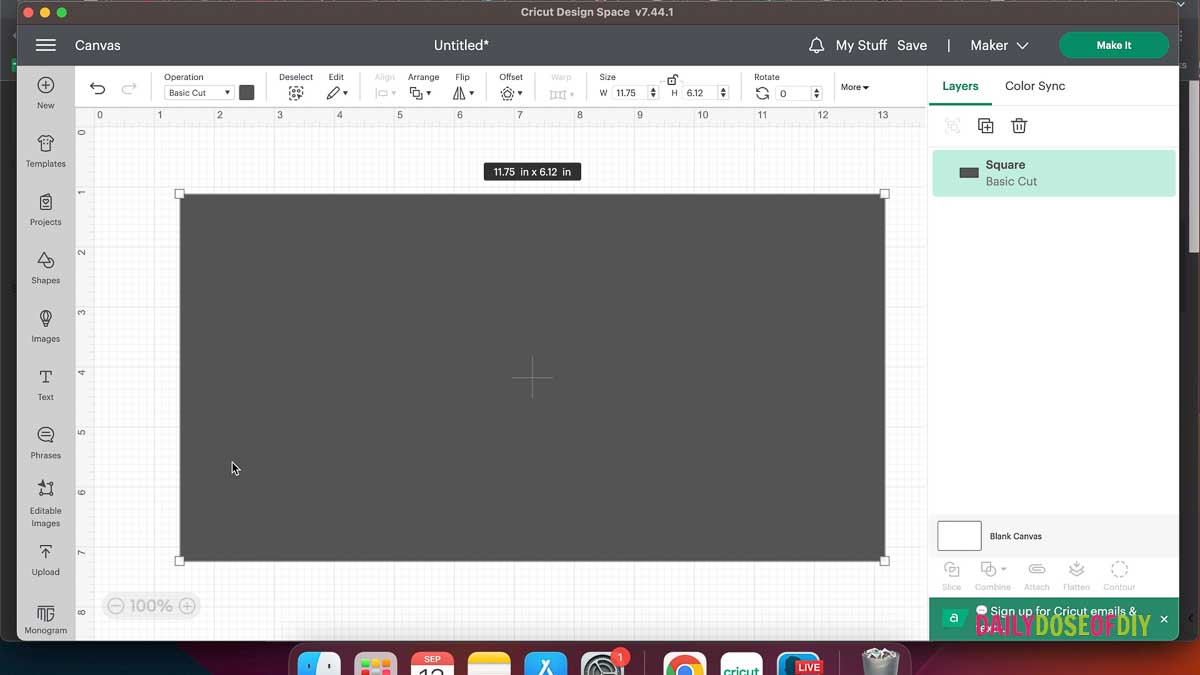This screenshot has width=1200, height=675.
Task: Click the operation color swatch
Action: tap(247, 93)
